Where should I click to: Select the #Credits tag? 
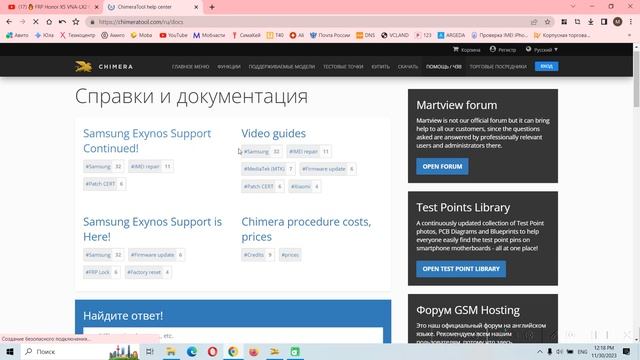(x=258, y=255)
